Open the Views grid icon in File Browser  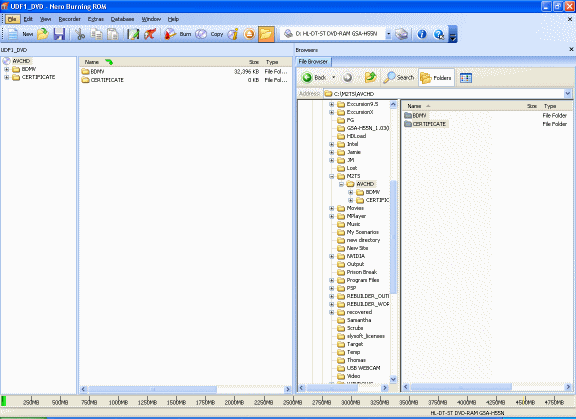pos(465,77)
